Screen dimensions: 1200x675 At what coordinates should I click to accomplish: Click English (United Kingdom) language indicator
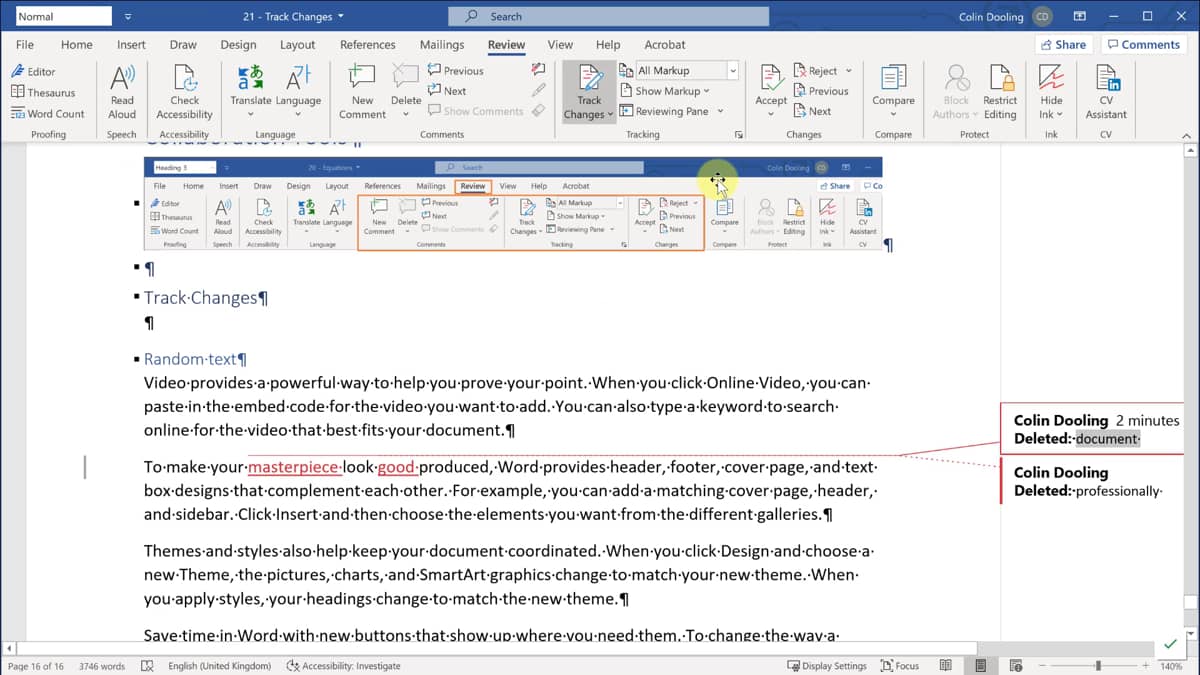point(219,666)
